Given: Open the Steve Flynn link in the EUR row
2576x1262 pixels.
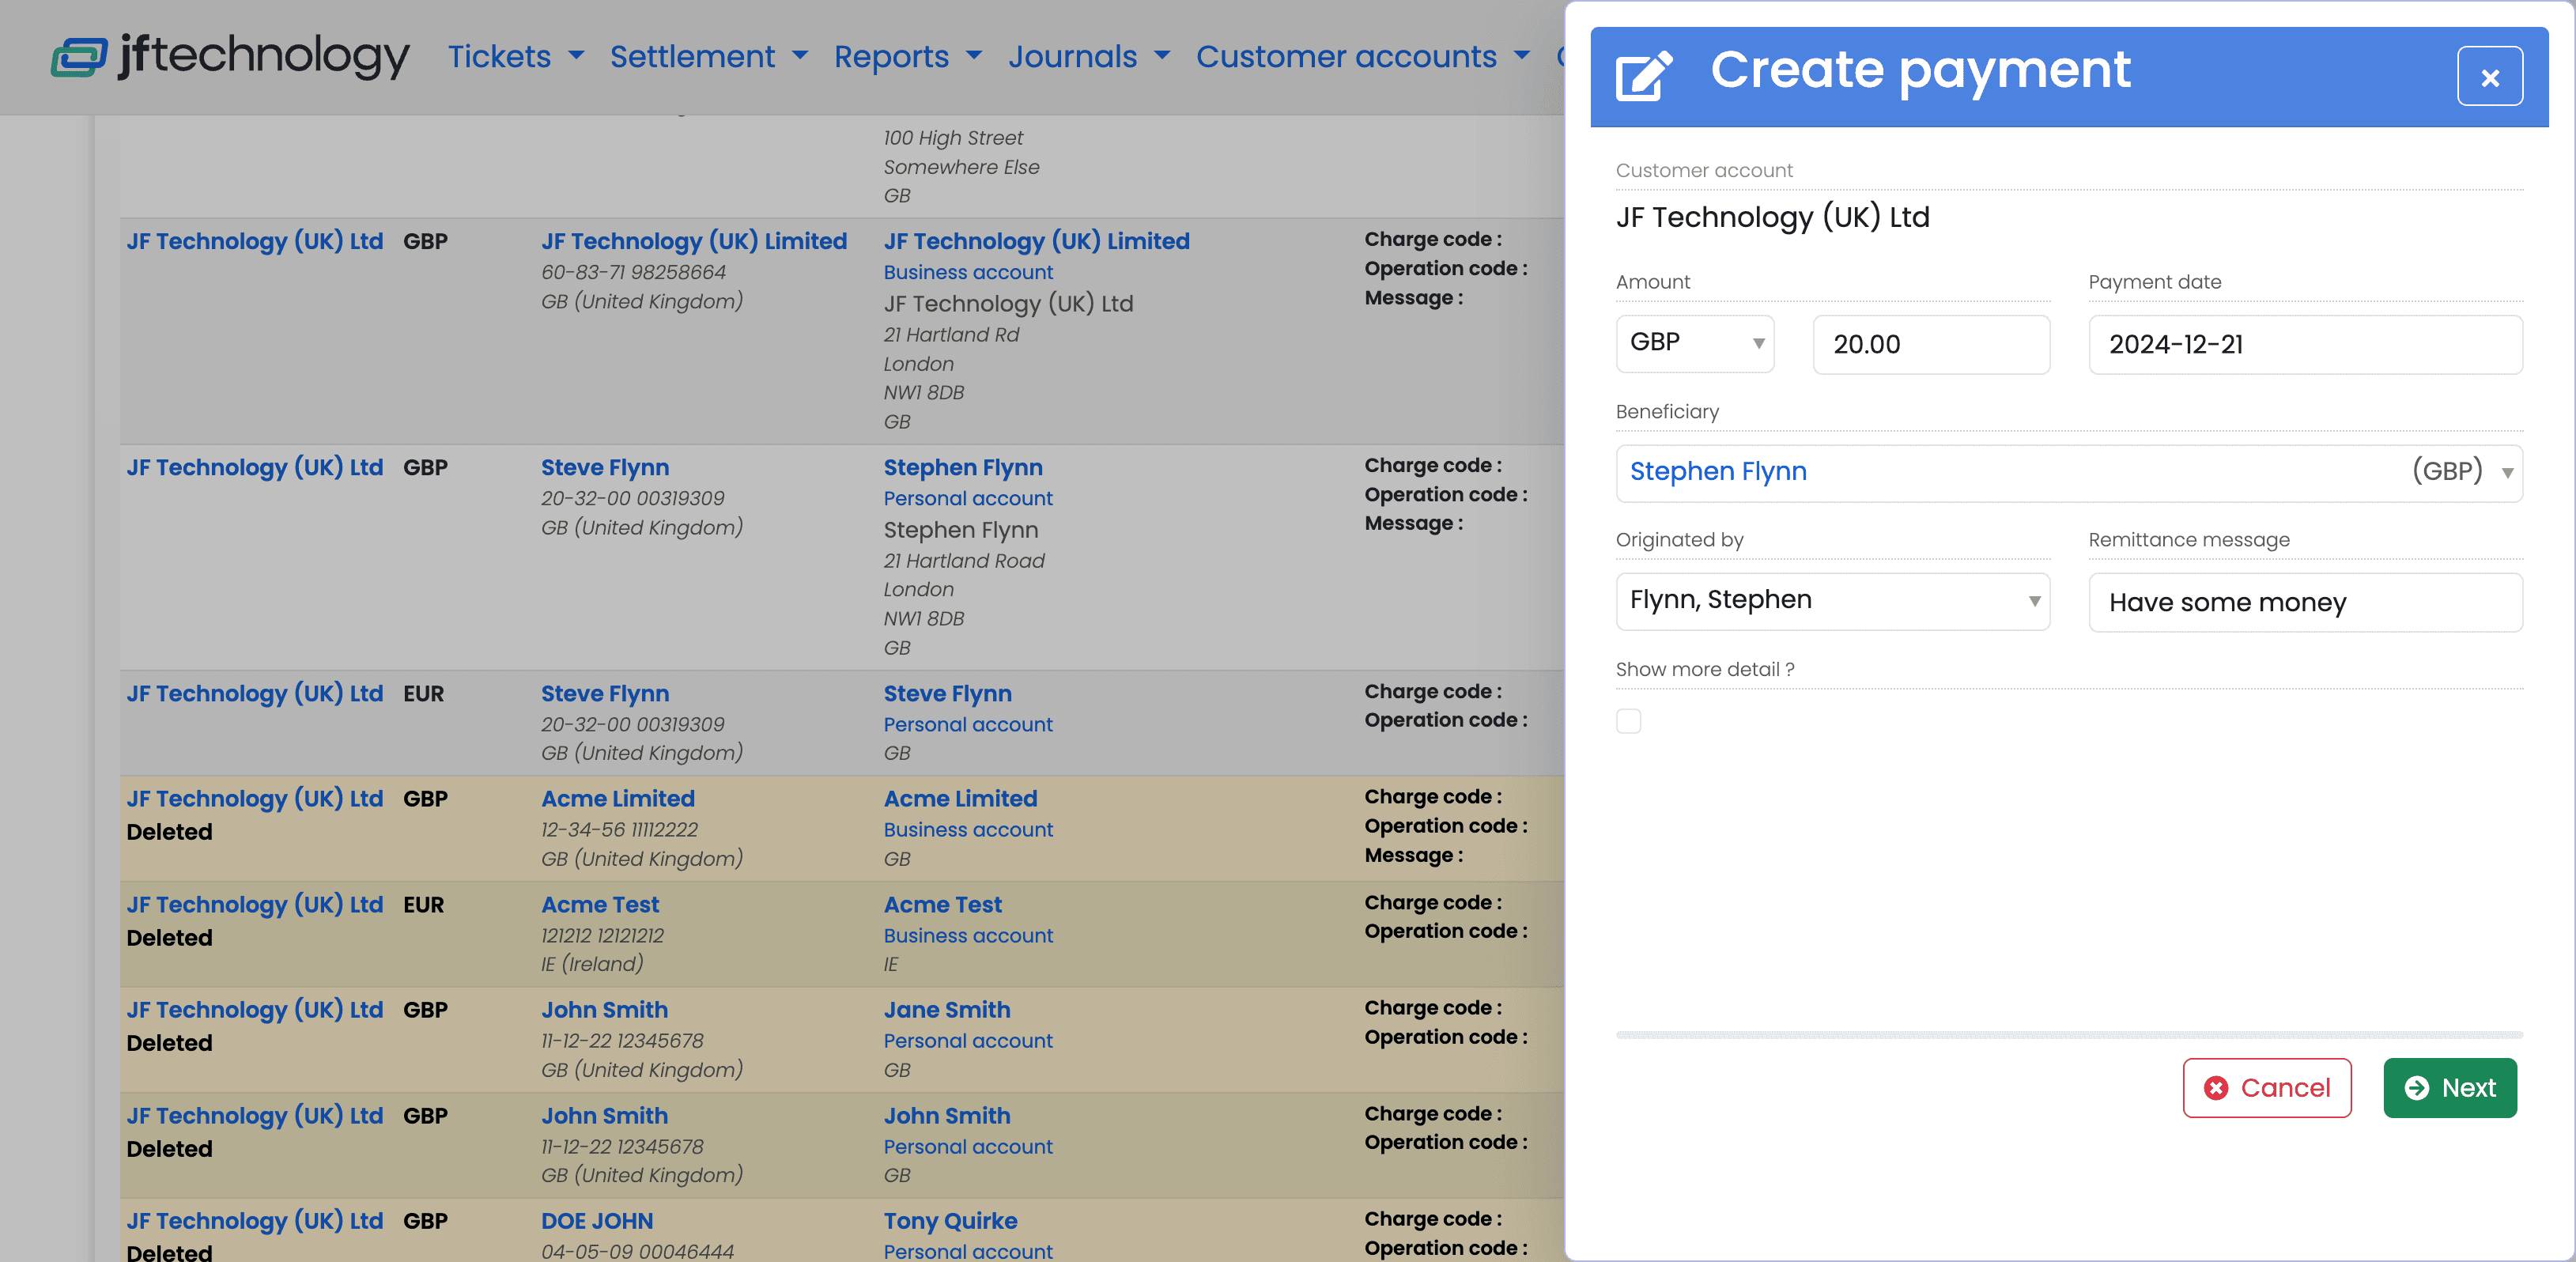Looking at the screenshot, I should coord(604,693).
